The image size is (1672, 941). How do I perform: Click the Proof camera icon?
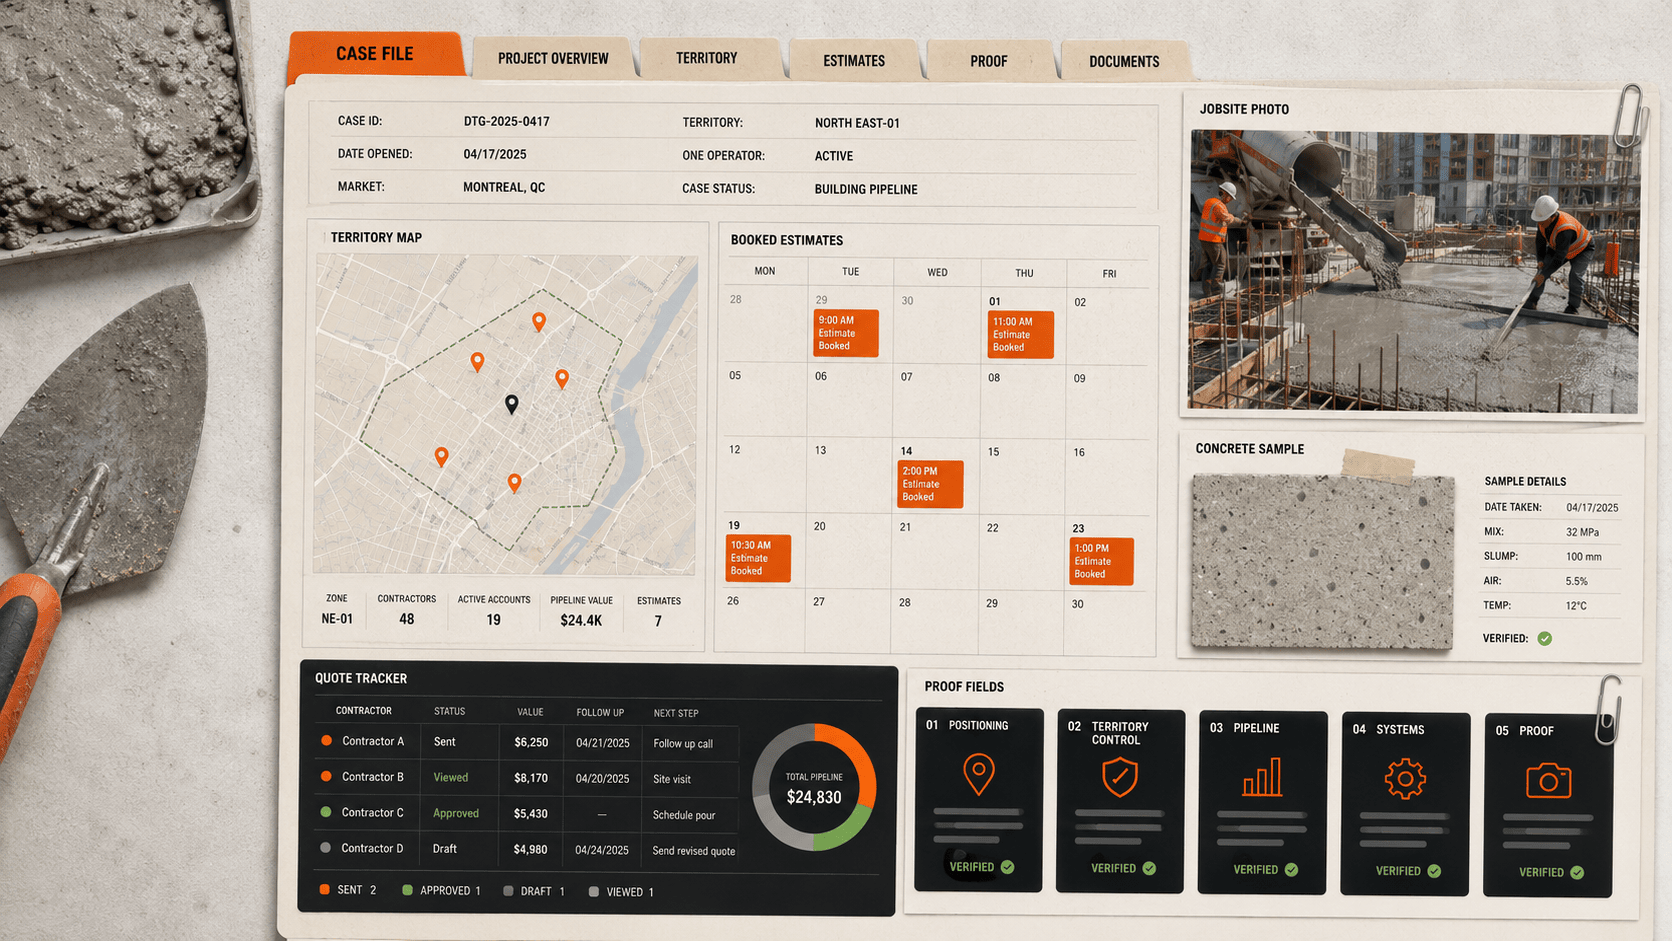1548,780
